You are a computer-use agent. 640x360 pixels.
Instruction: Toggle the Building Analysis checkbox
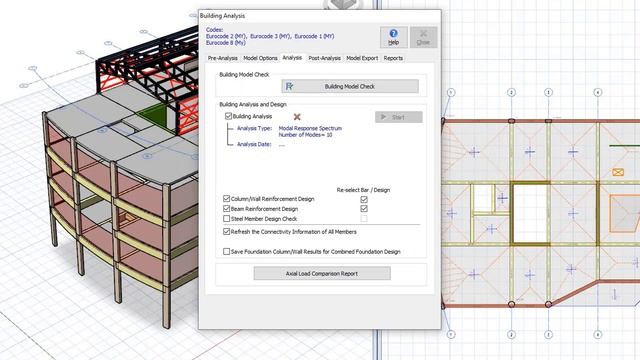(229, 116)
